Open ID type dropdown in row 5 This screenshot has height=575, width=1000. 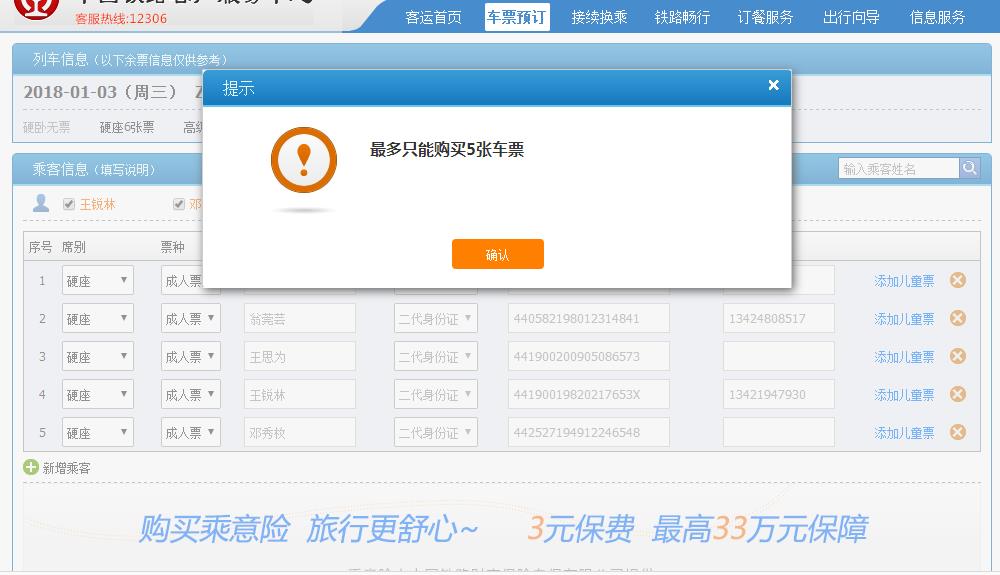coord(436,432)
